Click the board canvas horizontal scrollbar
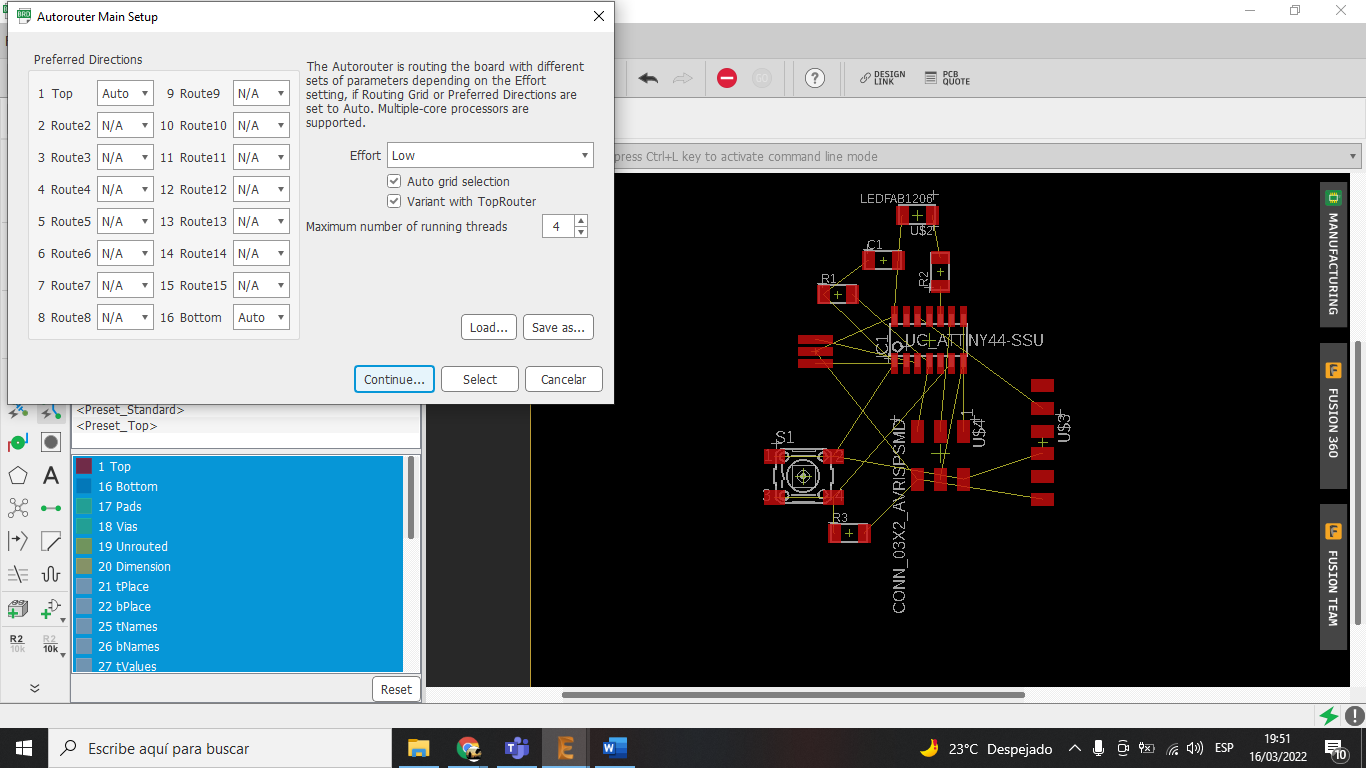This screenshot has height=768, width=1366. 793,695
